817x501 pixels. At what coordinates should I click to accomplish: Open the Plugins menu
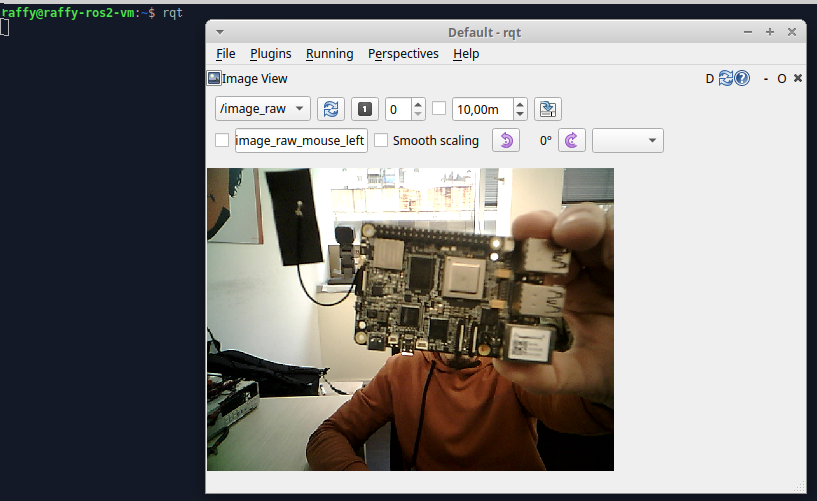tap(270, 54)
